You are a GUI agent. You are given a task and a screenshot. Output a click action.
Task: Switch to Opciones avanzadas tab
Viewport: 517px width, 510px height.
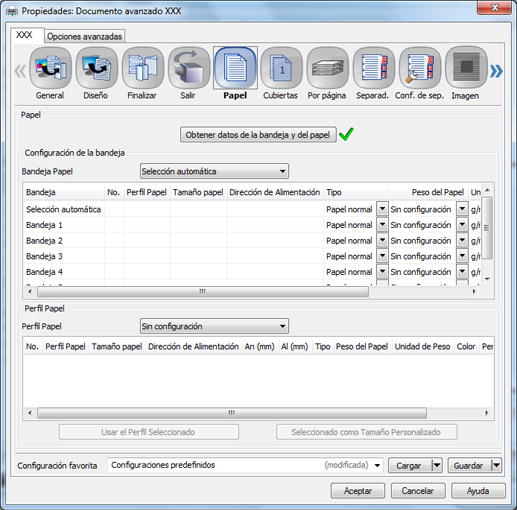84,36
